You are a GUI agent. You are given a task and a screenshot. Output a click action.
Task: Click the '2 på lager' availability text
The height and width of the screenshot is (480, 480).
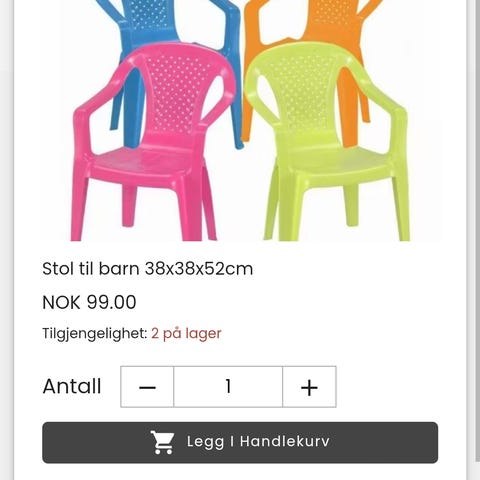186,334
